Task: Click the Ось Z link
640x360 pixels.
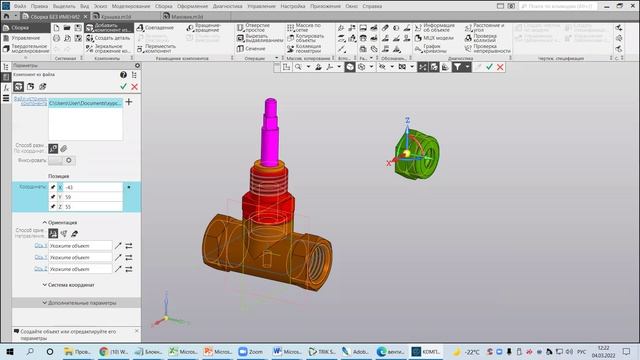Action: tap(41, 269)
